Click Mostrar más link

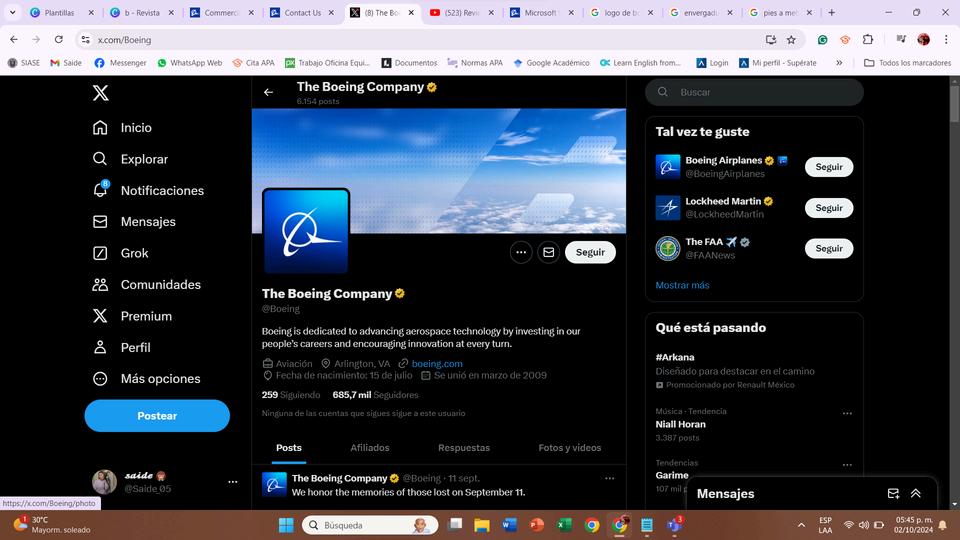[x=682, y=285]
